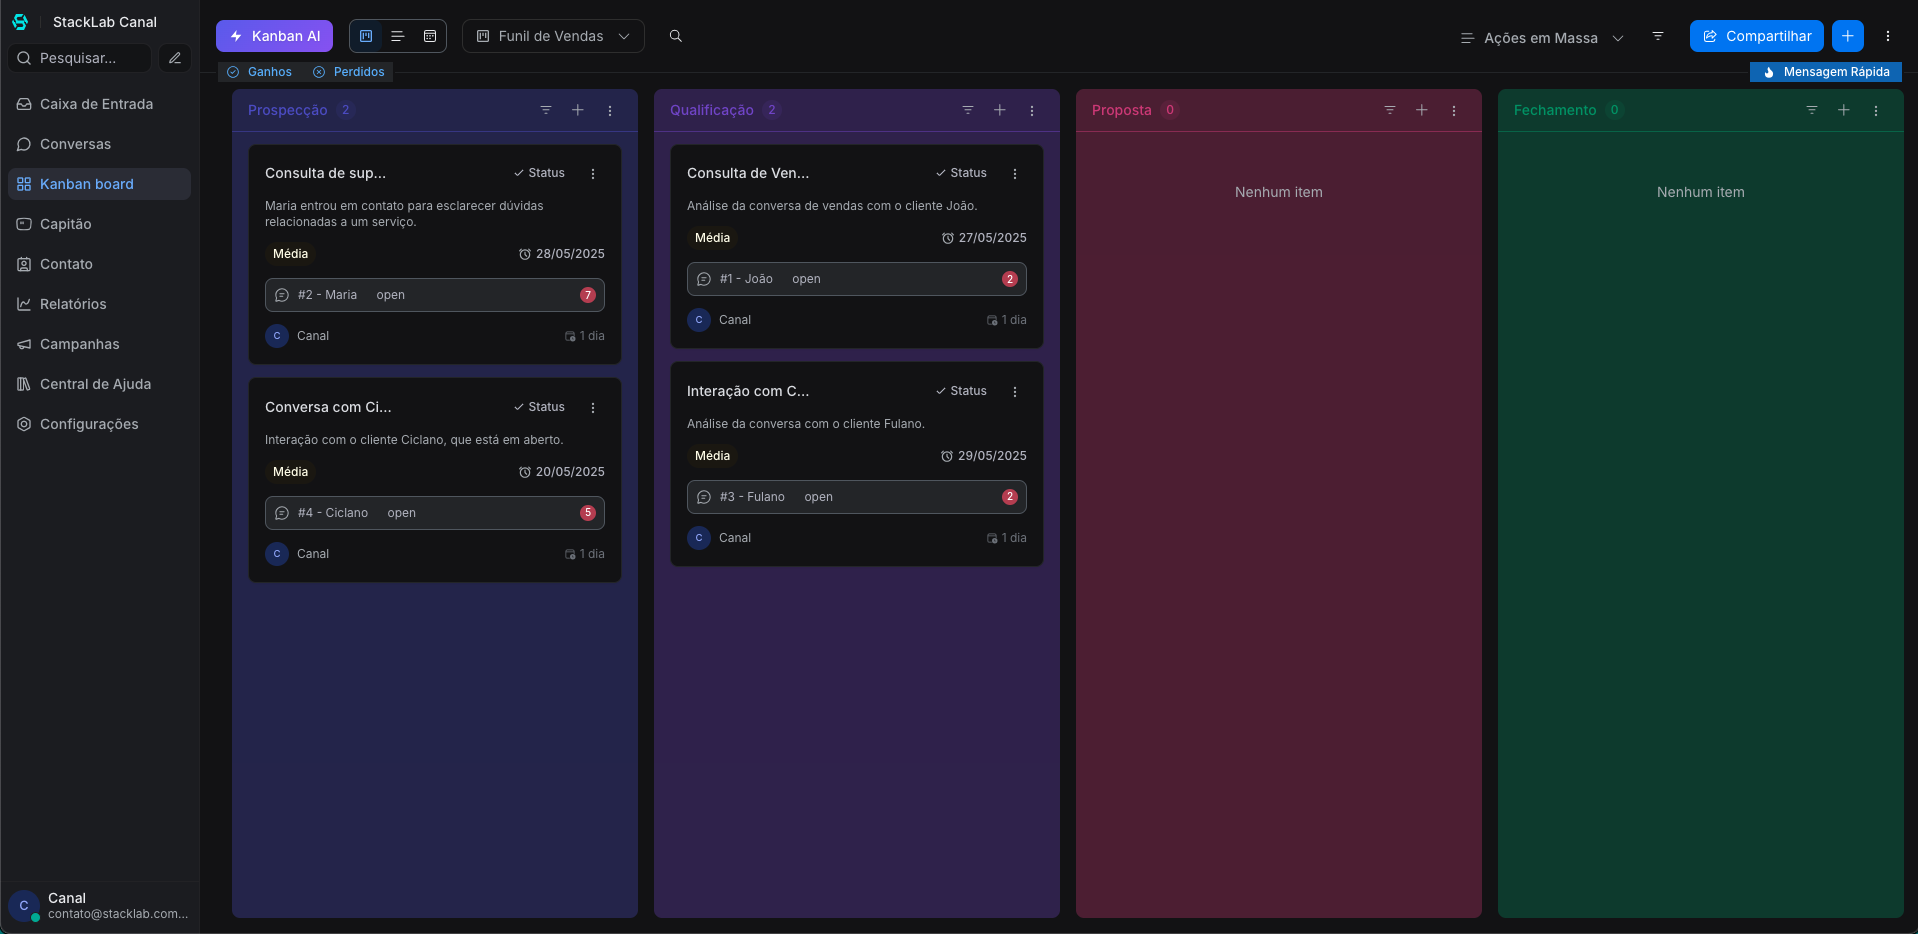Click the Compartilhar button
Viewport: 1918px width, 934px height.
[x=1757, y=36]
